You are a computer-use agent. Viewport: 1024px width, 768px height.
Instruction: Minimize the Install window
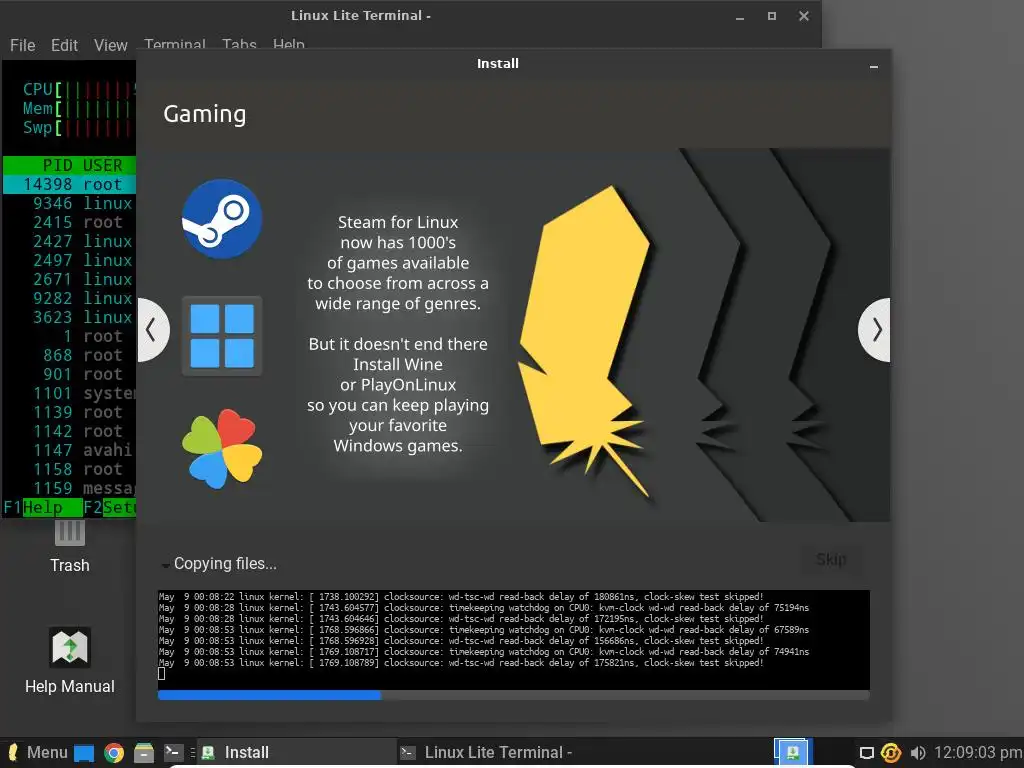[873, 67]
